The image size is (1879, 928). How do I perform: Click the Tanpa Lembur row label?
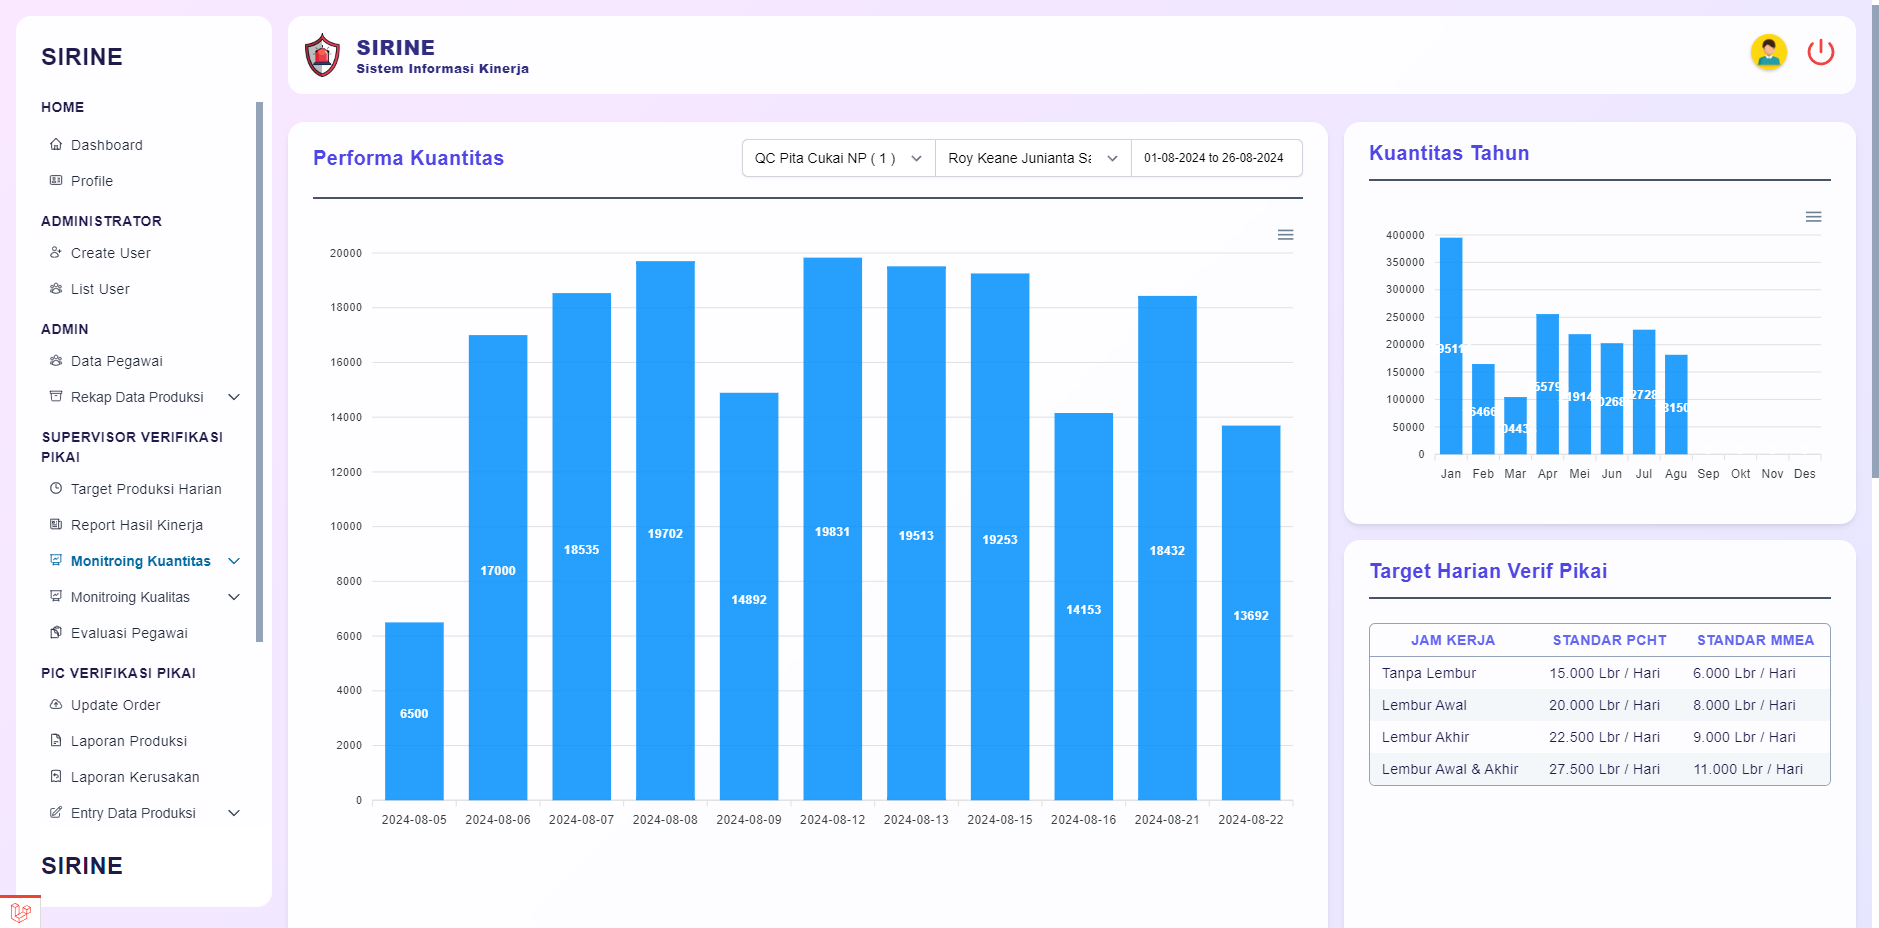pyautogui.click(x=1429, y=673)
